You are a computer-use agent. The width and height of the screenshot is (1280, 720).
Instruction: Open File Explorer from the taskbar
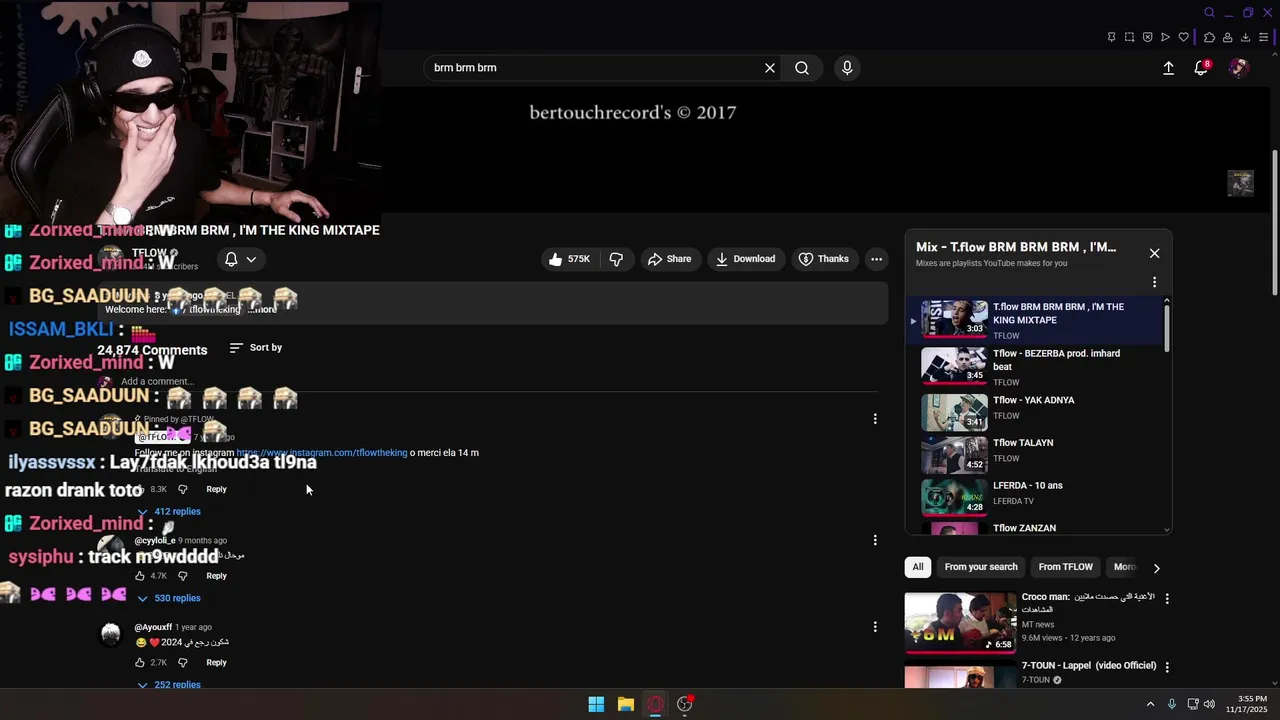[626, 704]
